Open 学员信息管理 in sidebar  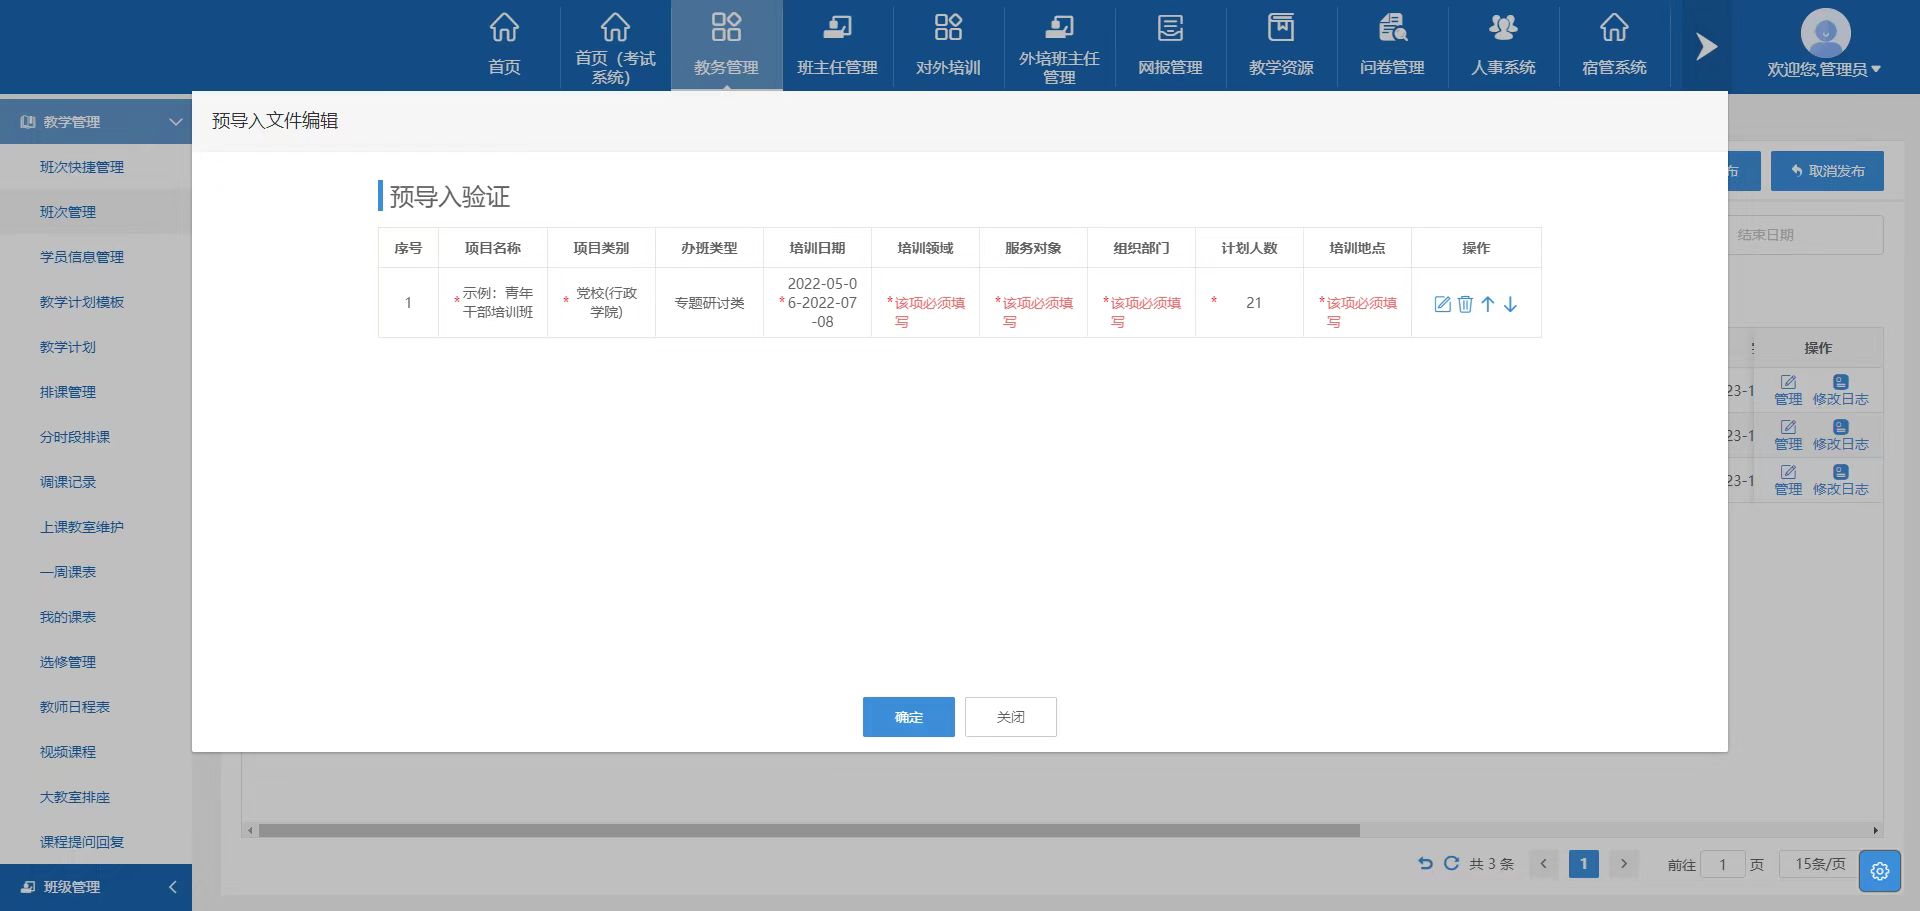(x=82, y=257)
